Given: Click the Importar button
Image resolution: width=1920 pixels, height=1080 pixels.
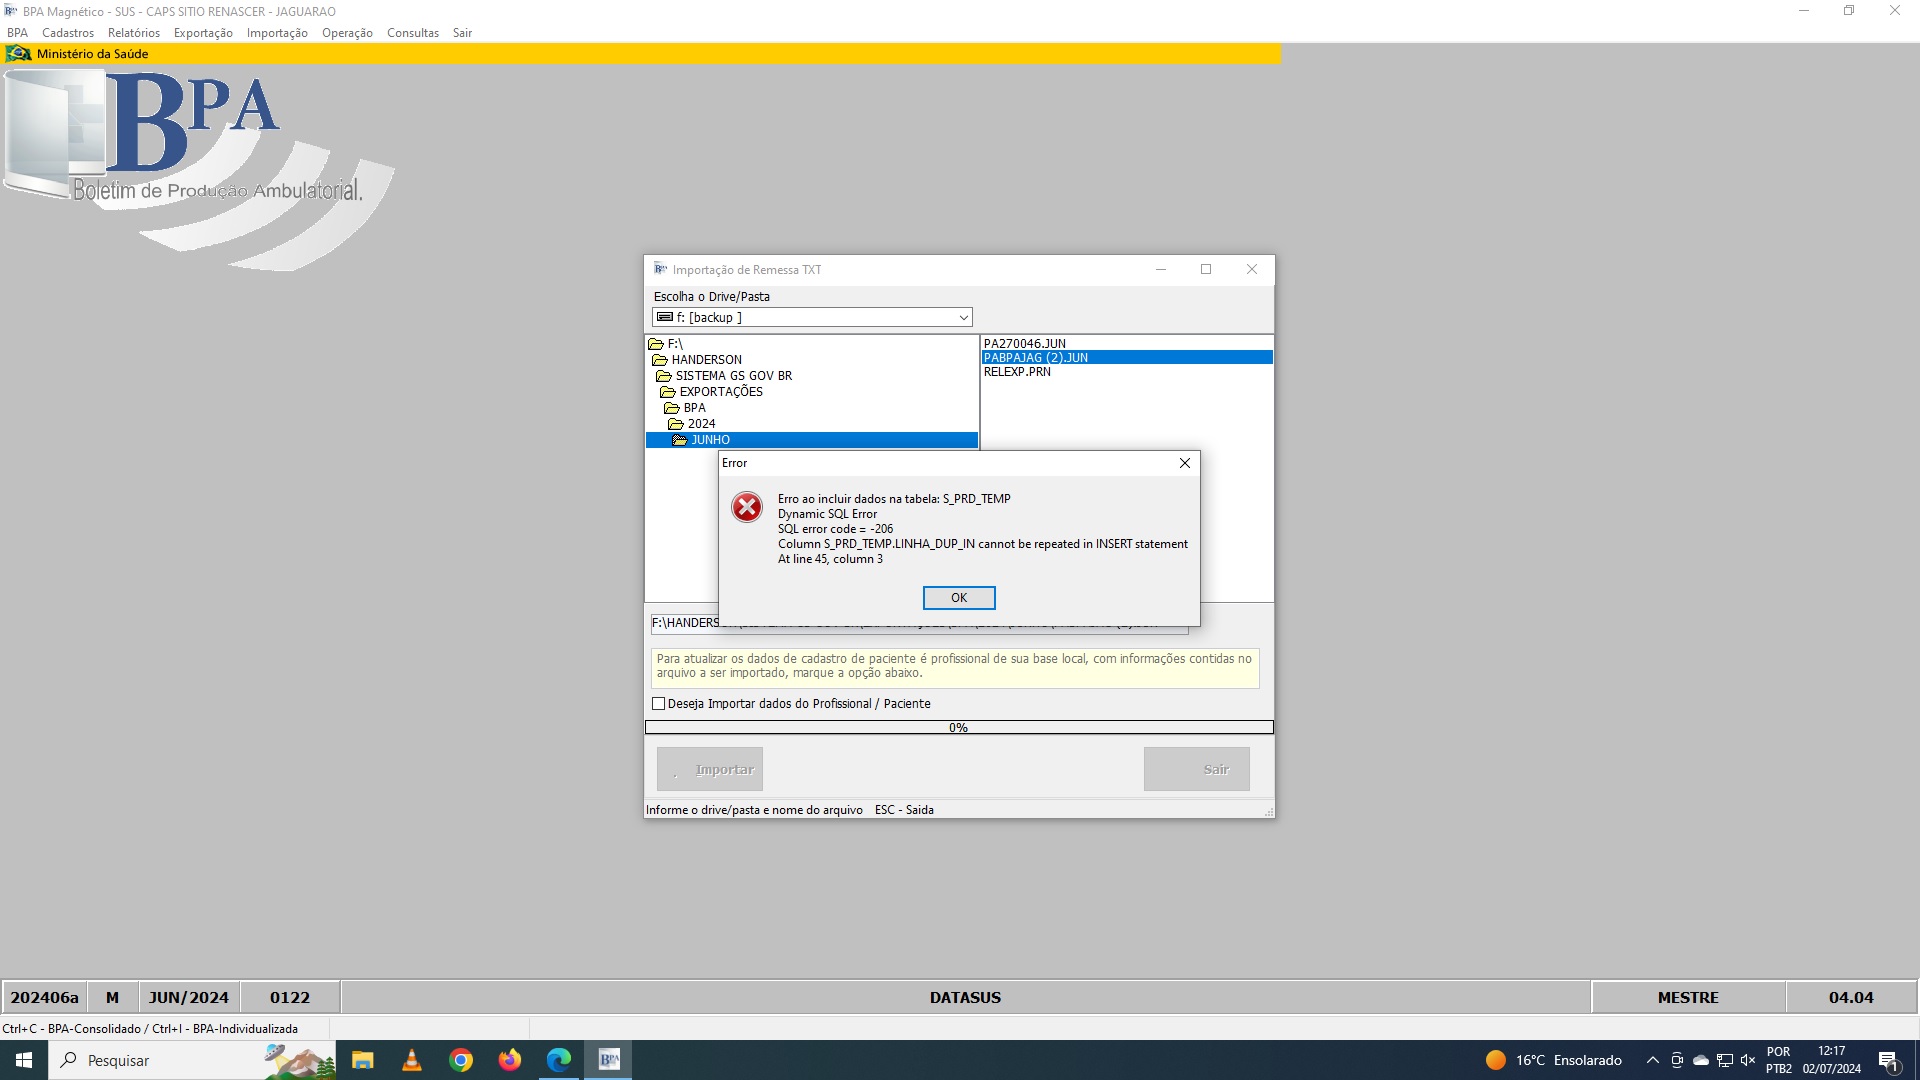Looking at the screenshot, I should point(710,769).
